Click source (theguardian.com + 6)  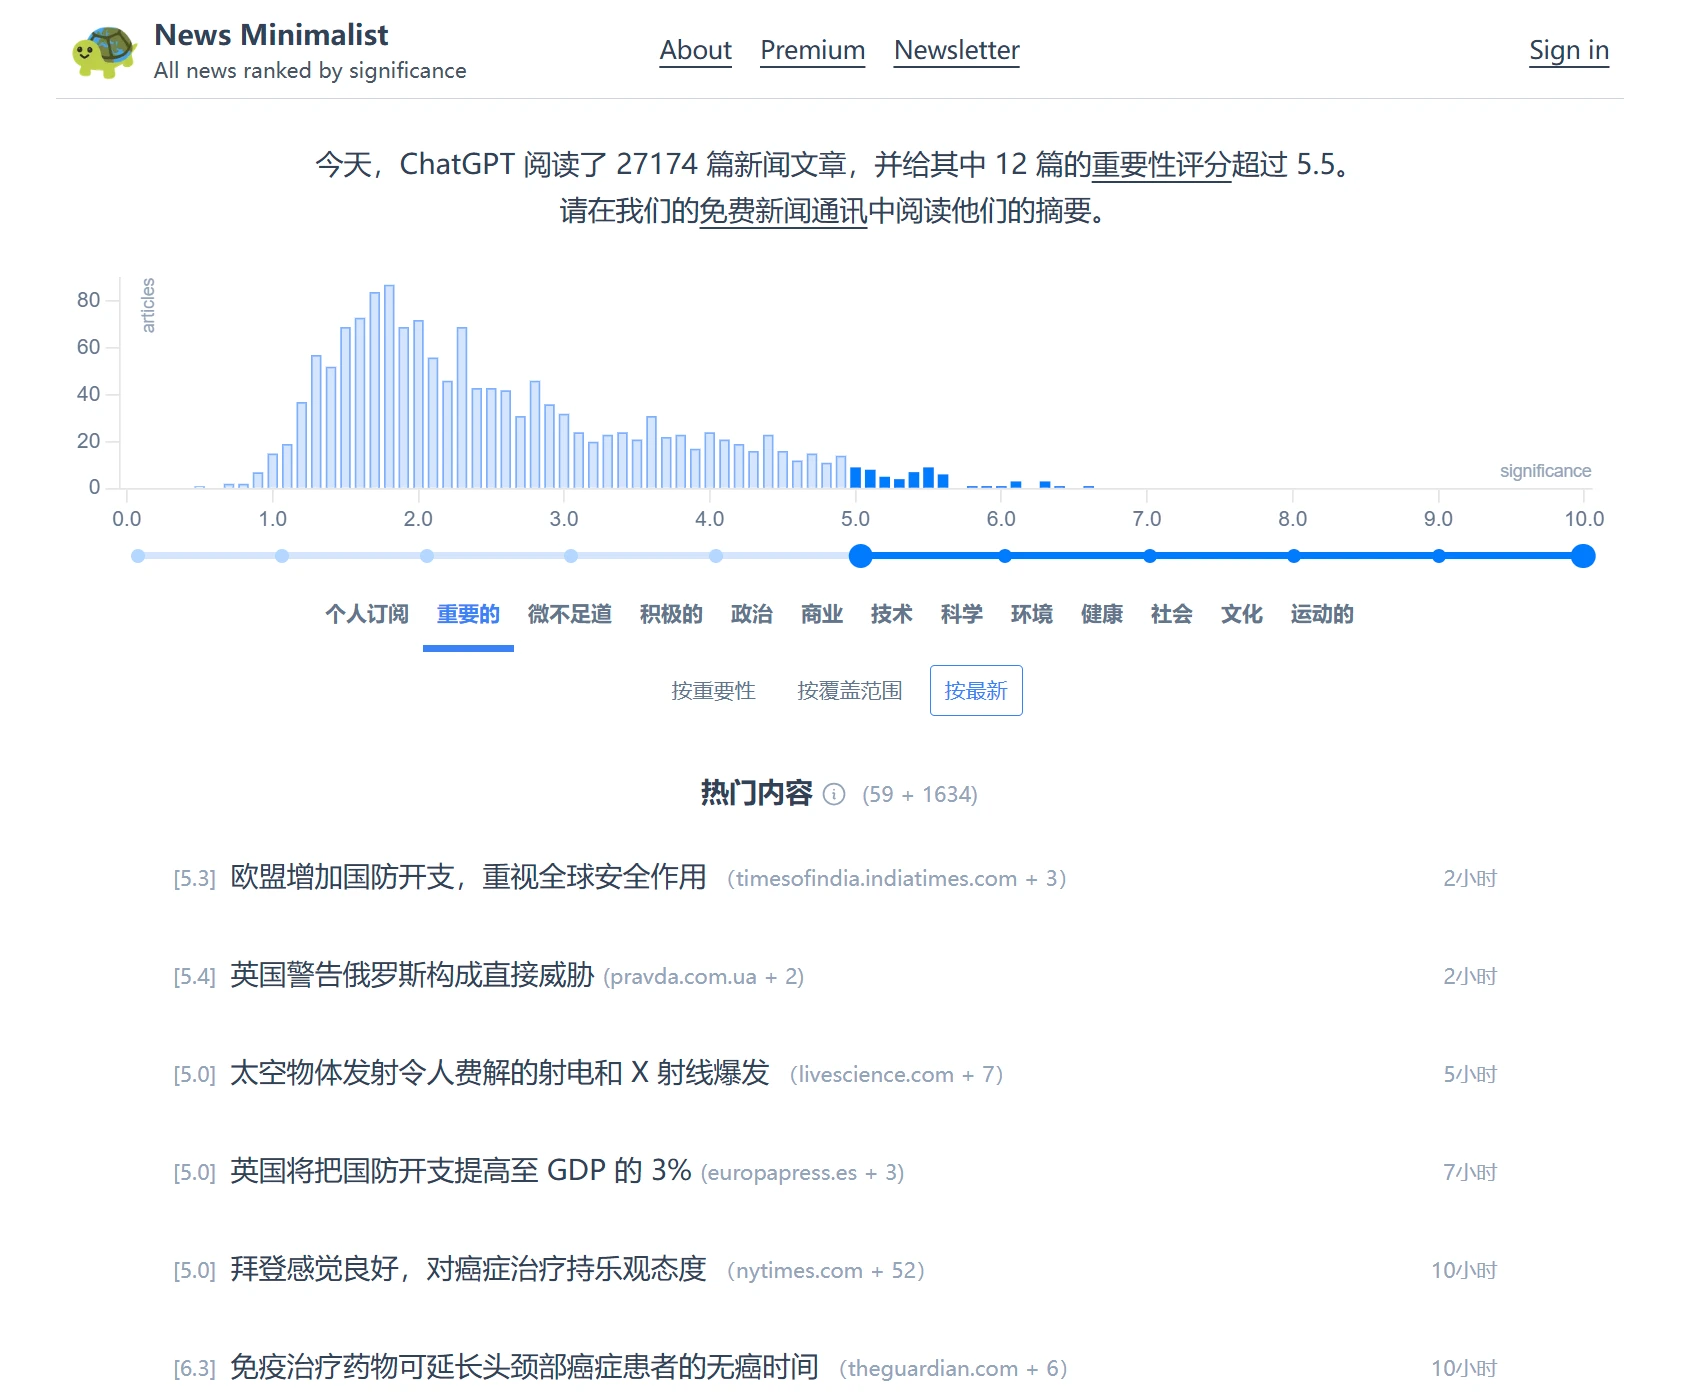[x=953, y=1369]
